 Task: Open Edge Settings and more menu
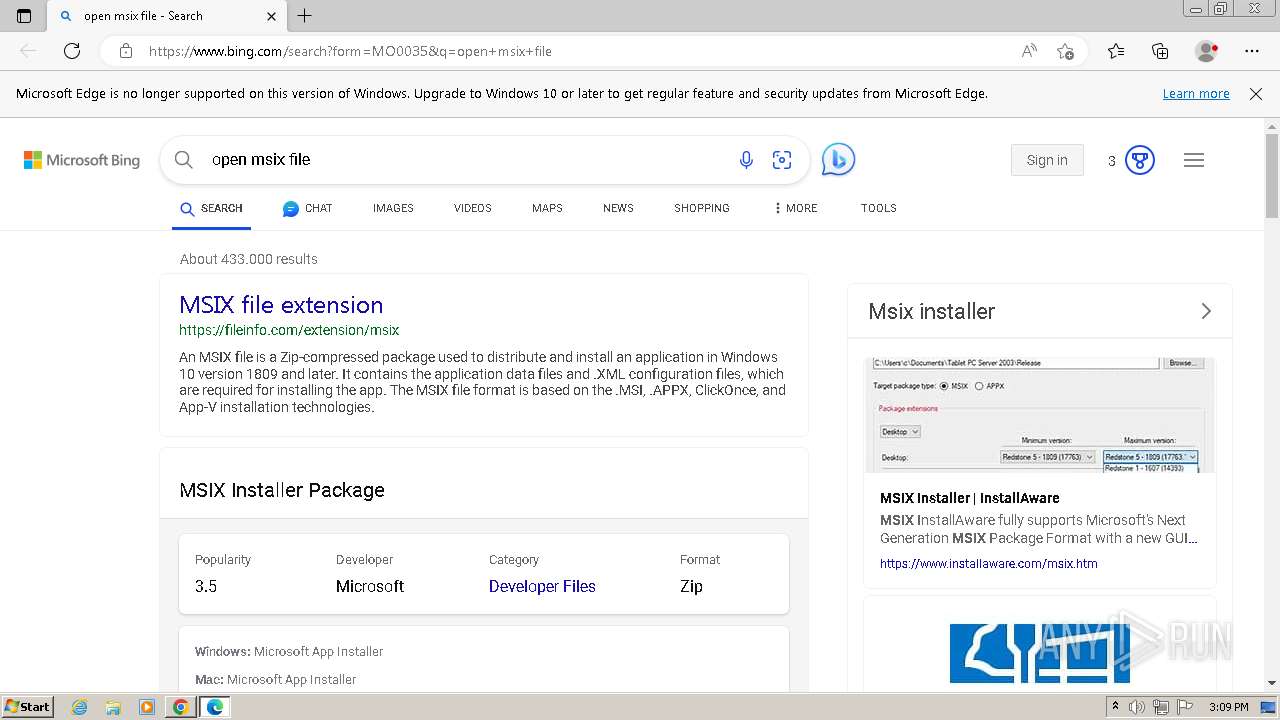(x=1252, y=51)
